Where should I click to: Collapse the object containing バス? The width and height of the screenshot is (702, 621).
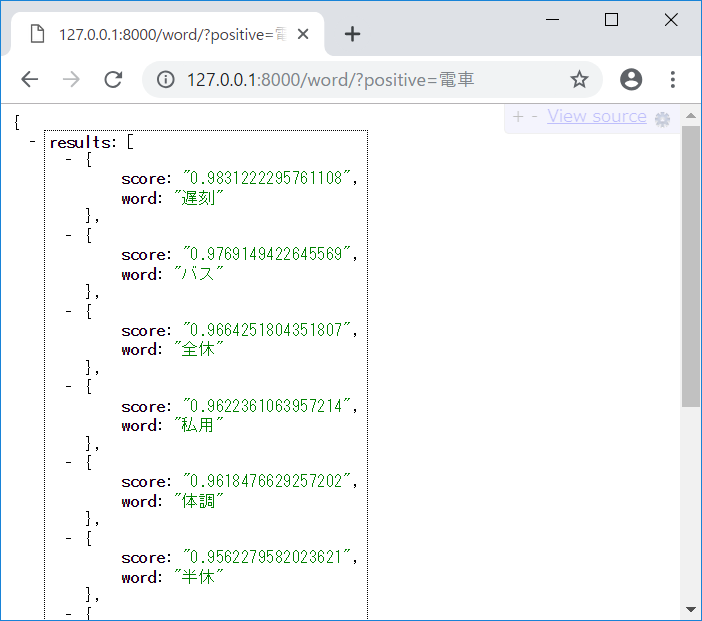68,235
